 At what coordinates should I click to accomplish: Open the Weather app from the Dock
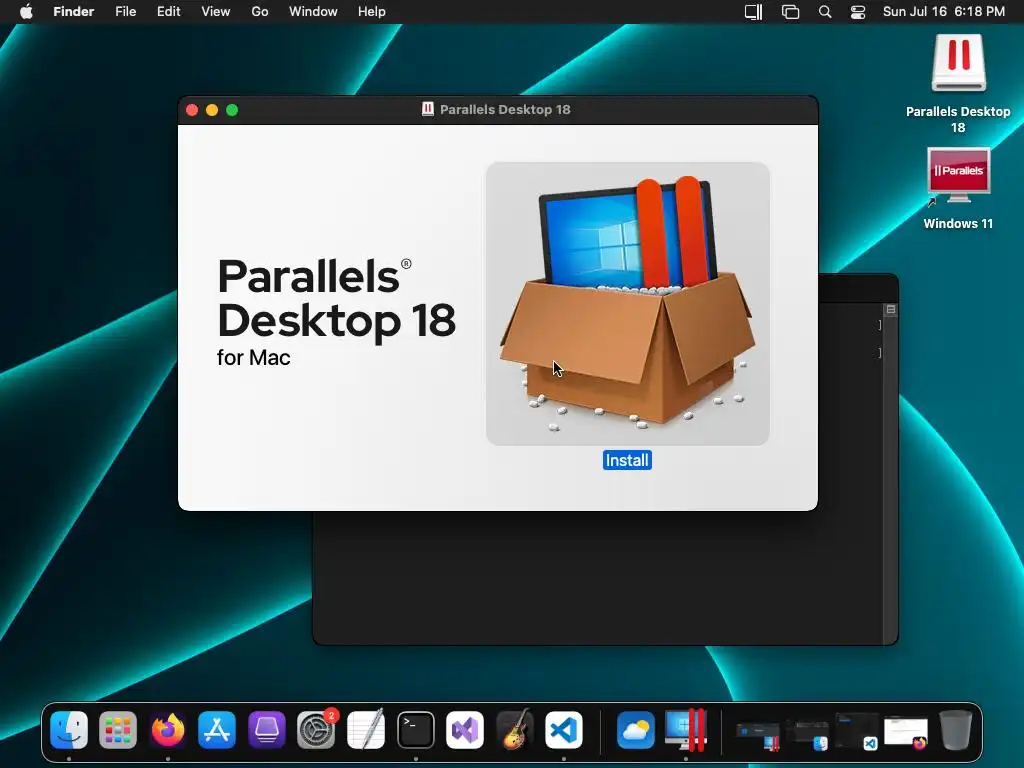click(x=635, y=729)
